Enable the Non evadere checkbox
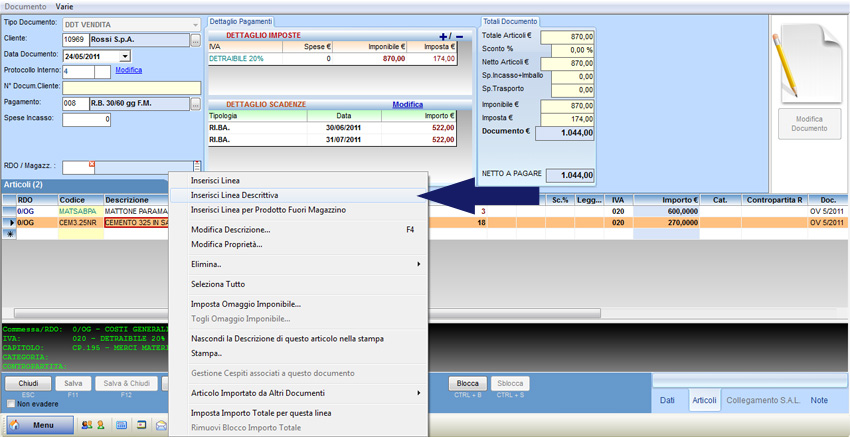The height and width of the screenshot is (437, 850). (9, 403)
